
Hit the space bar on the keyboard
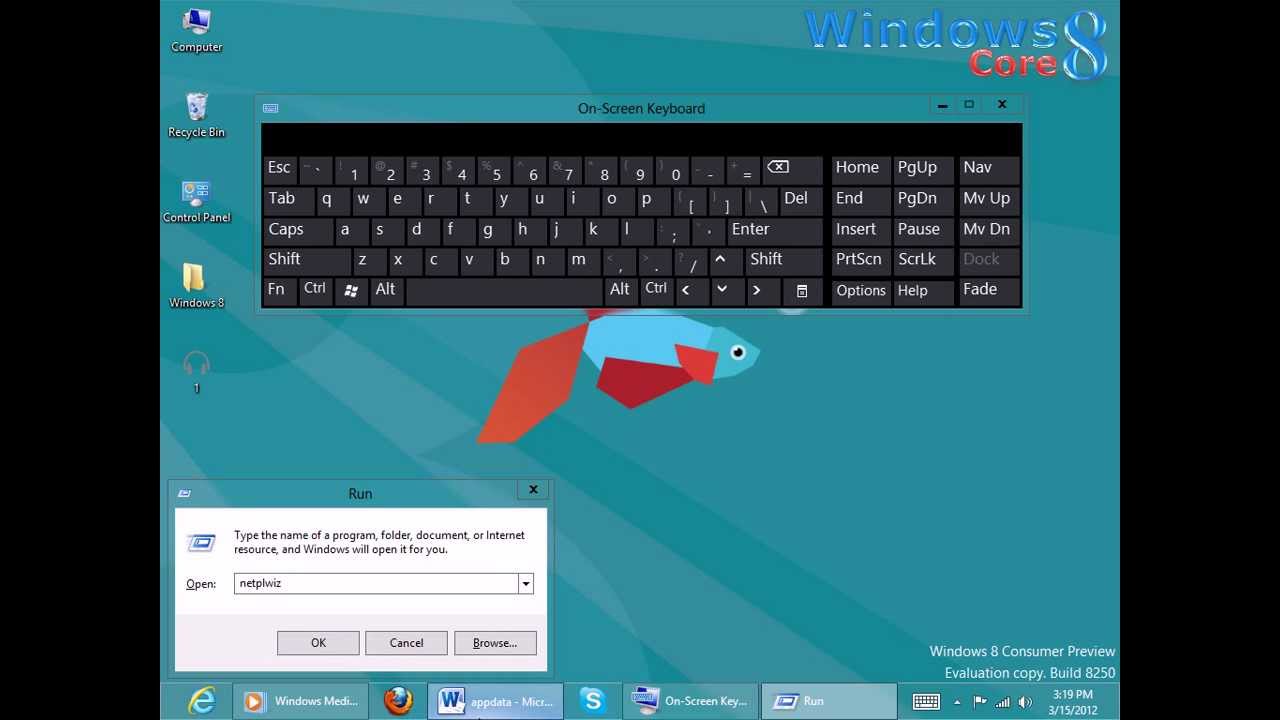(x=504, y=290)
